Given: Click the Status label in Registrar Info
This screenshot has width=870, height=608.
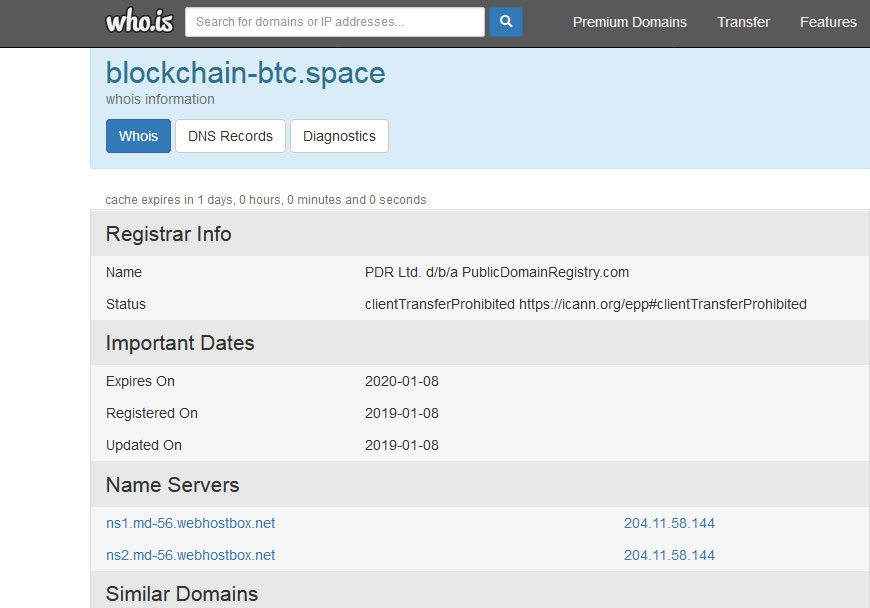Looking at the screenshot, I should (126, 305).
